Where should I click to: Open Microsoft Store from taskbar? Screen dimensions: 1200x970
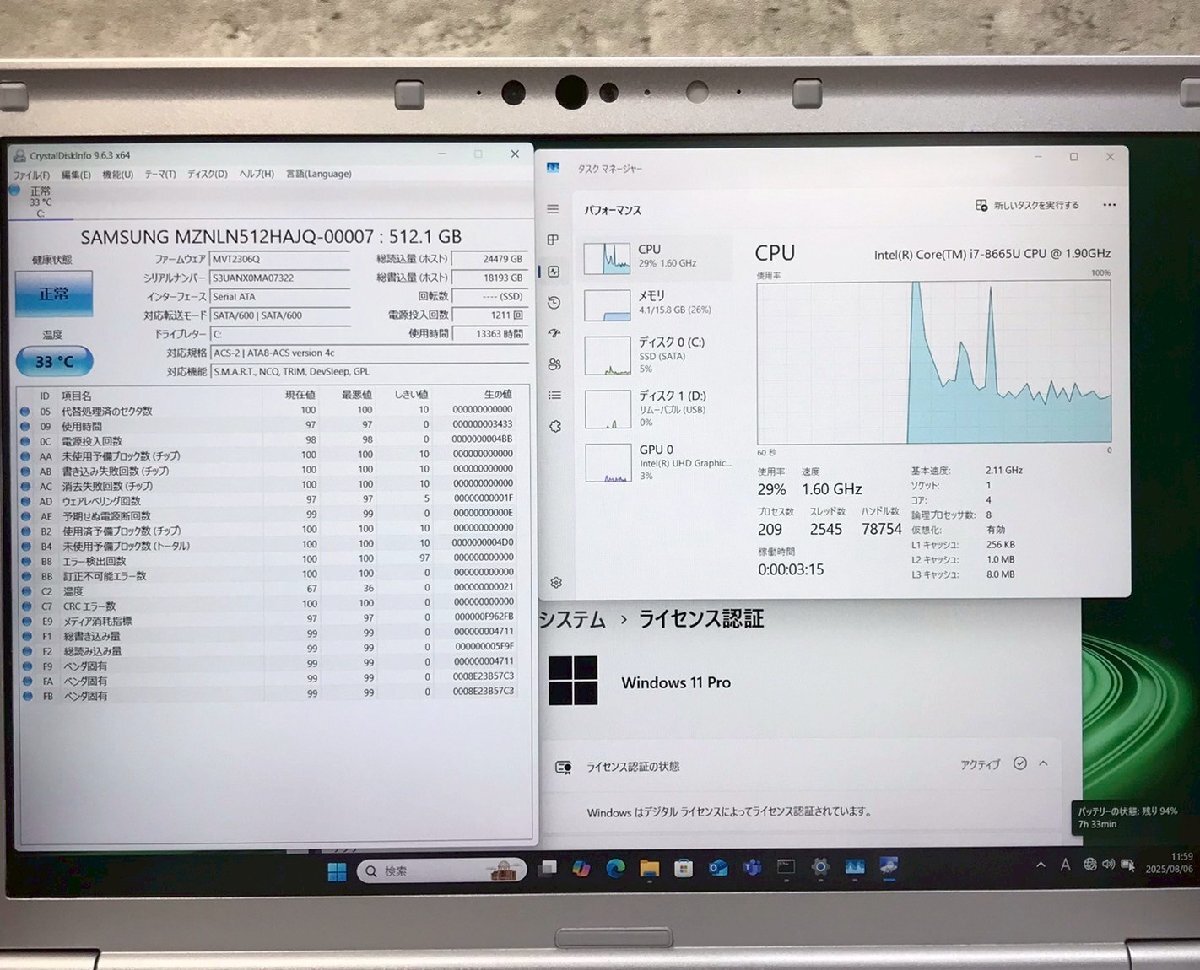684,868
